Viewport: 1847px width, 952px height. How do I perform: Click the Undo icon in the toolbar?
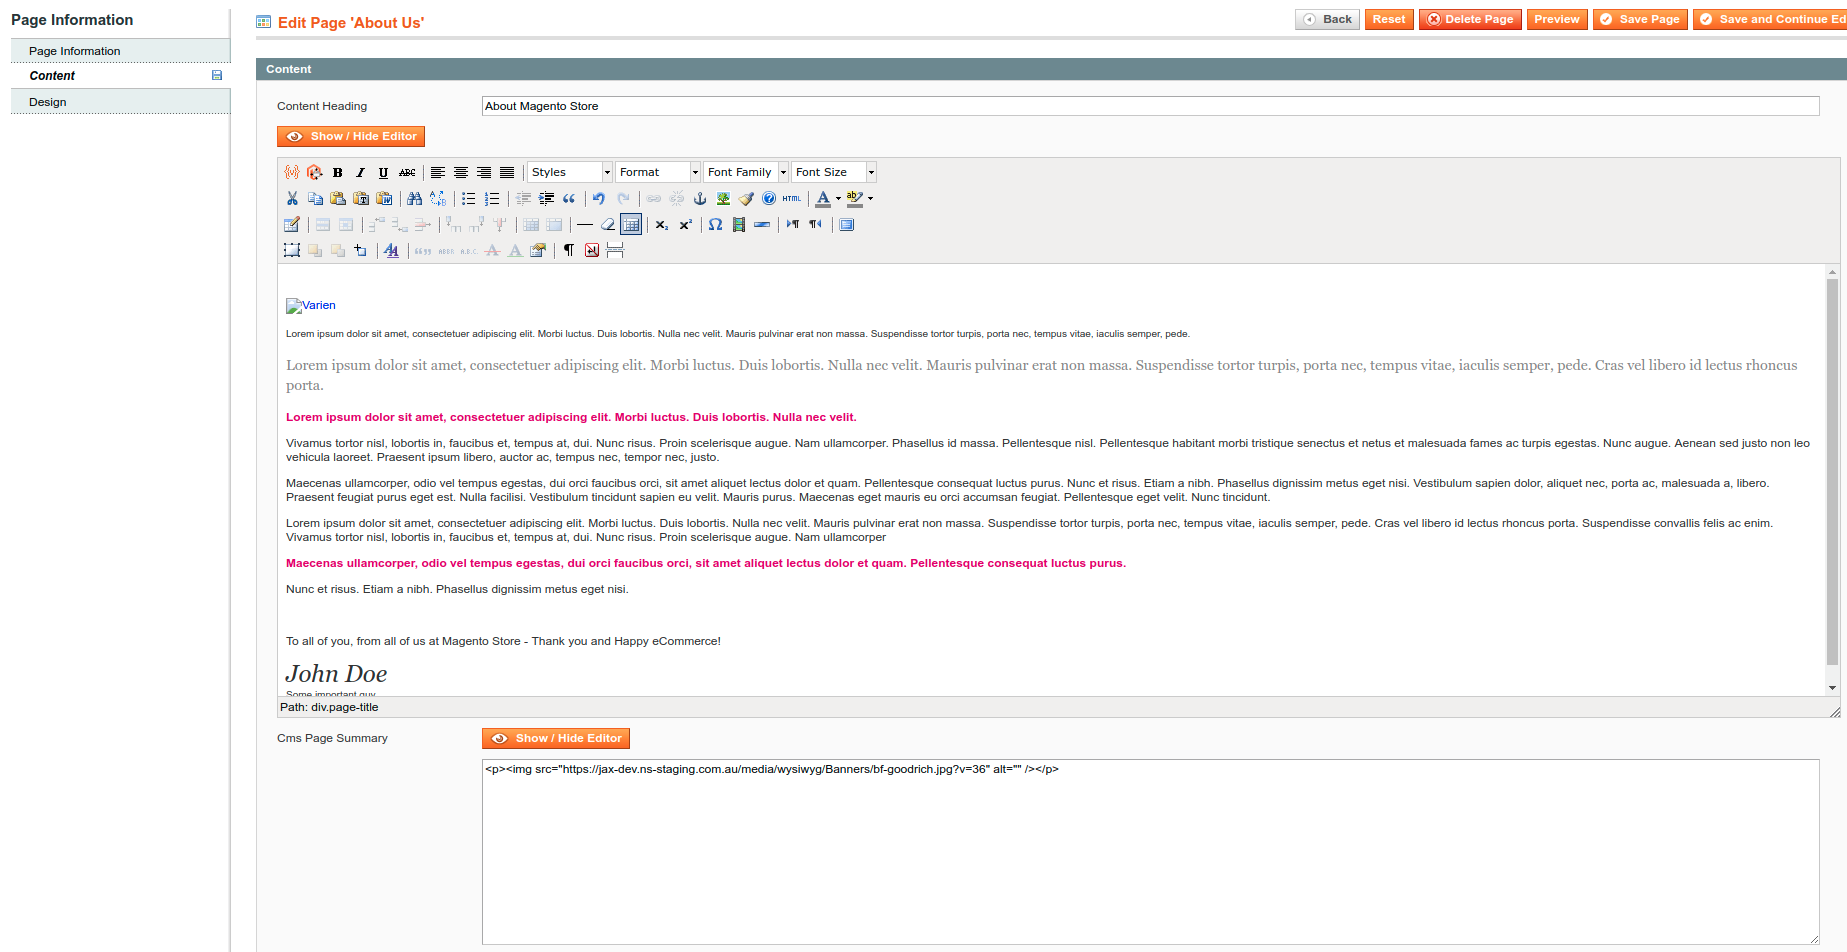[598, 198]
